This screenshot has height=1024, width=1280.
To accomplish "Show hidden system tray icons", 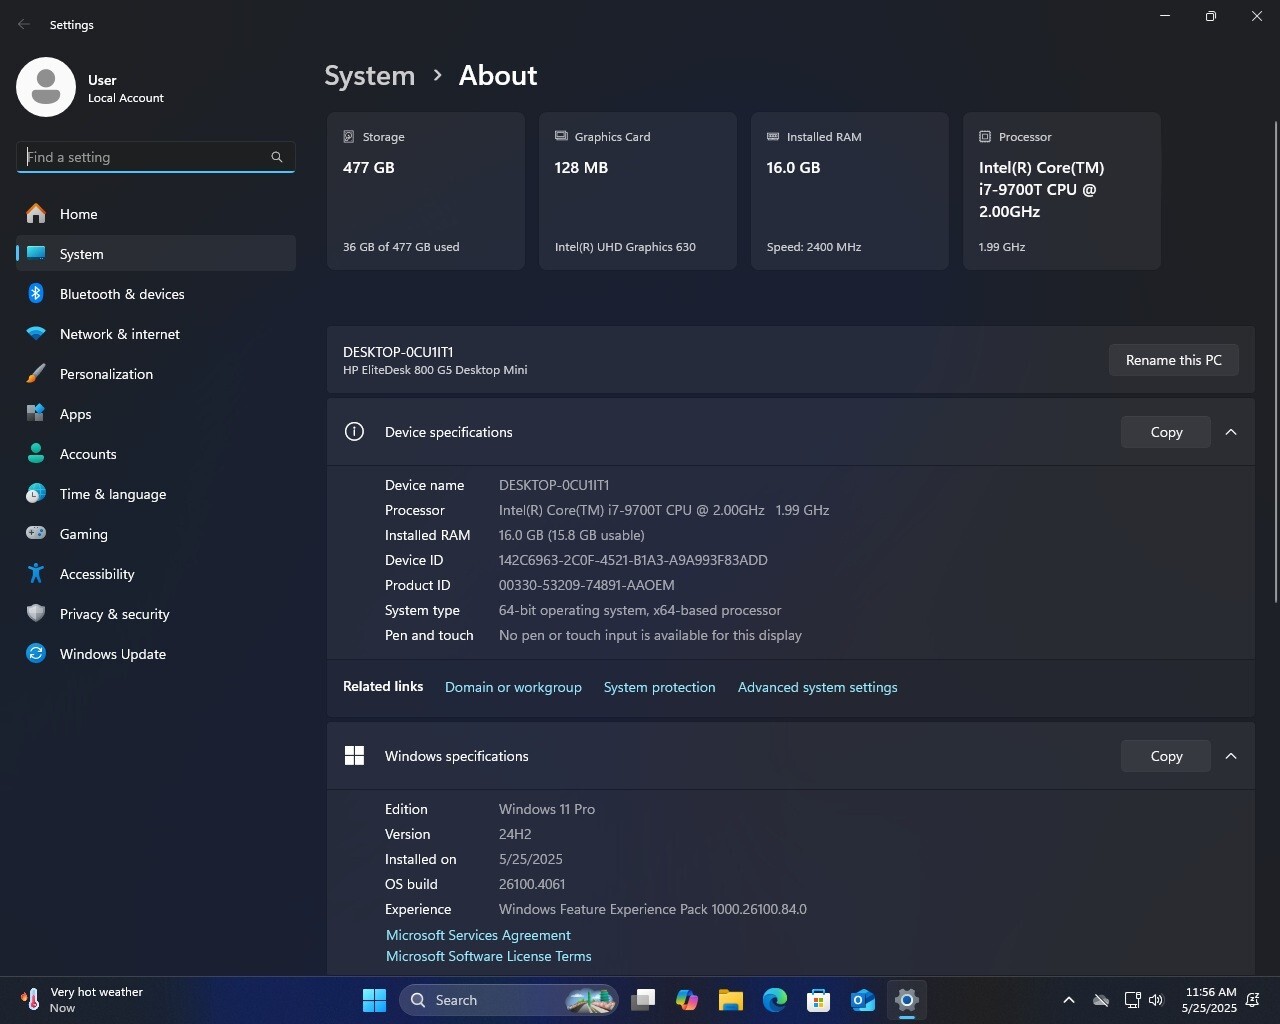I will pyautogui.click(x=1068, y=1000).
